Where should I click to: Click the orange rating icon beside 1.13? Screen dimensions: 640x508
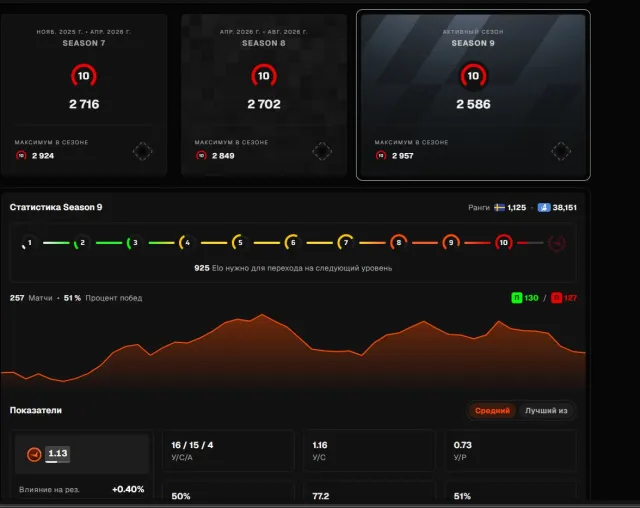coord(34,454)
